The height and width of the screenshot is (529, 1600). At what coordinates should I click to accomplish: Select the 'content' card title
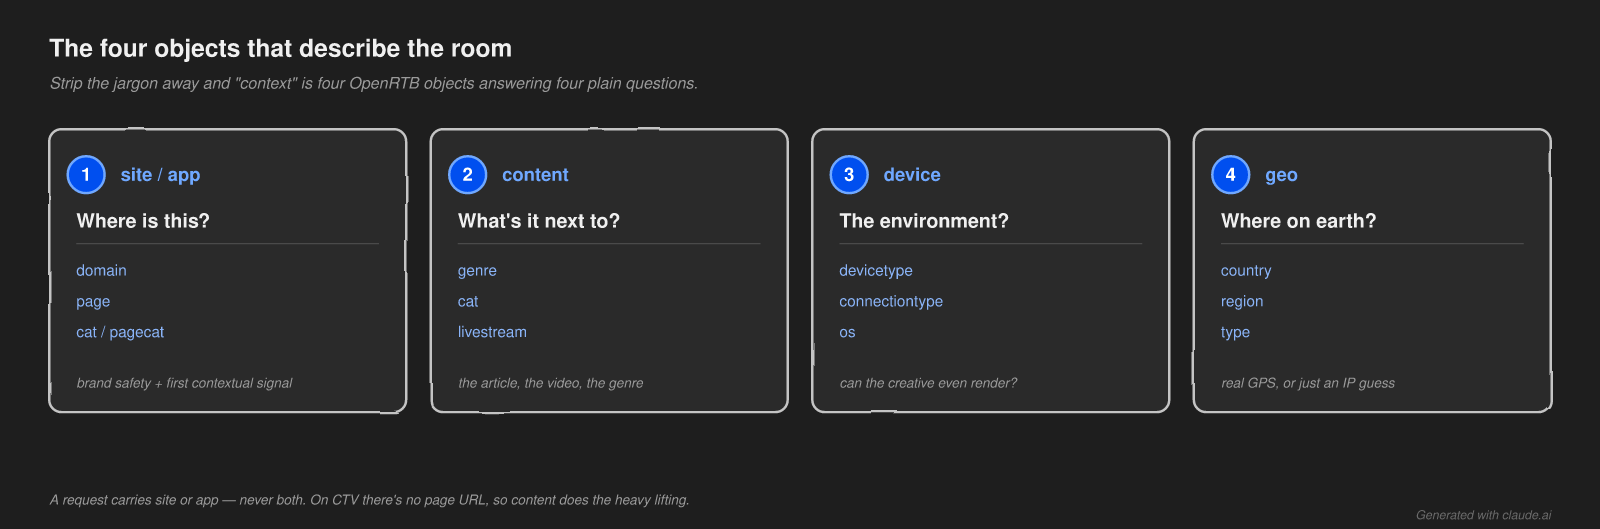point(535,175)
